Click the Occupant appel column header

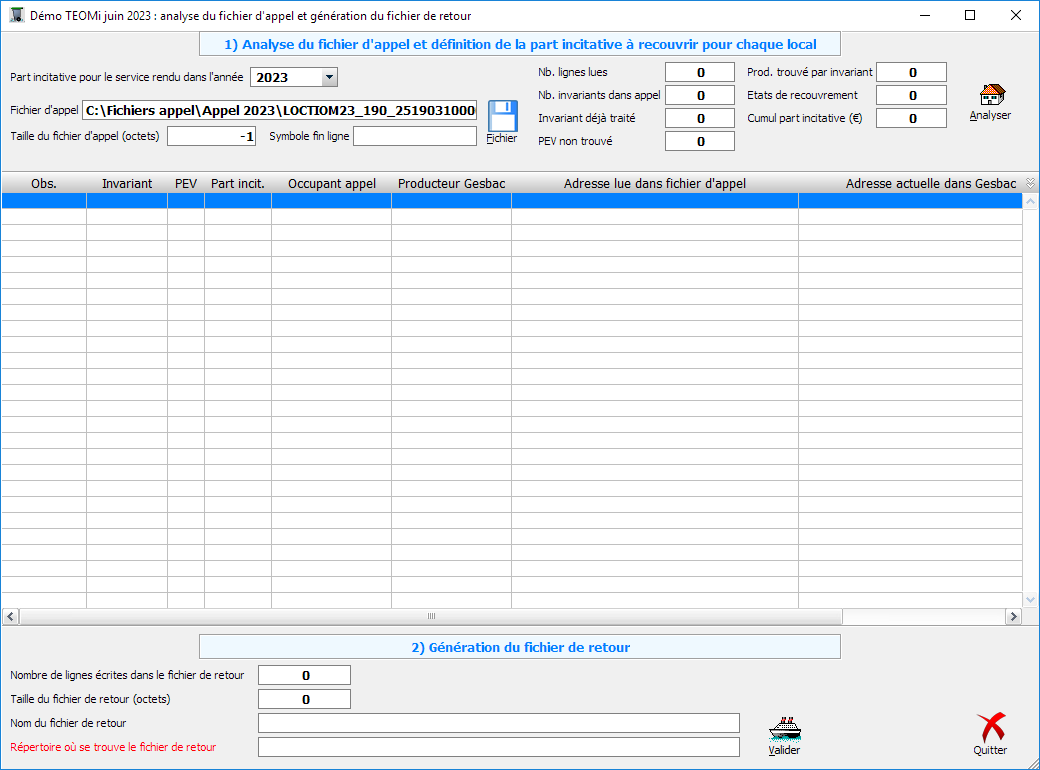(x=331, y=184)
